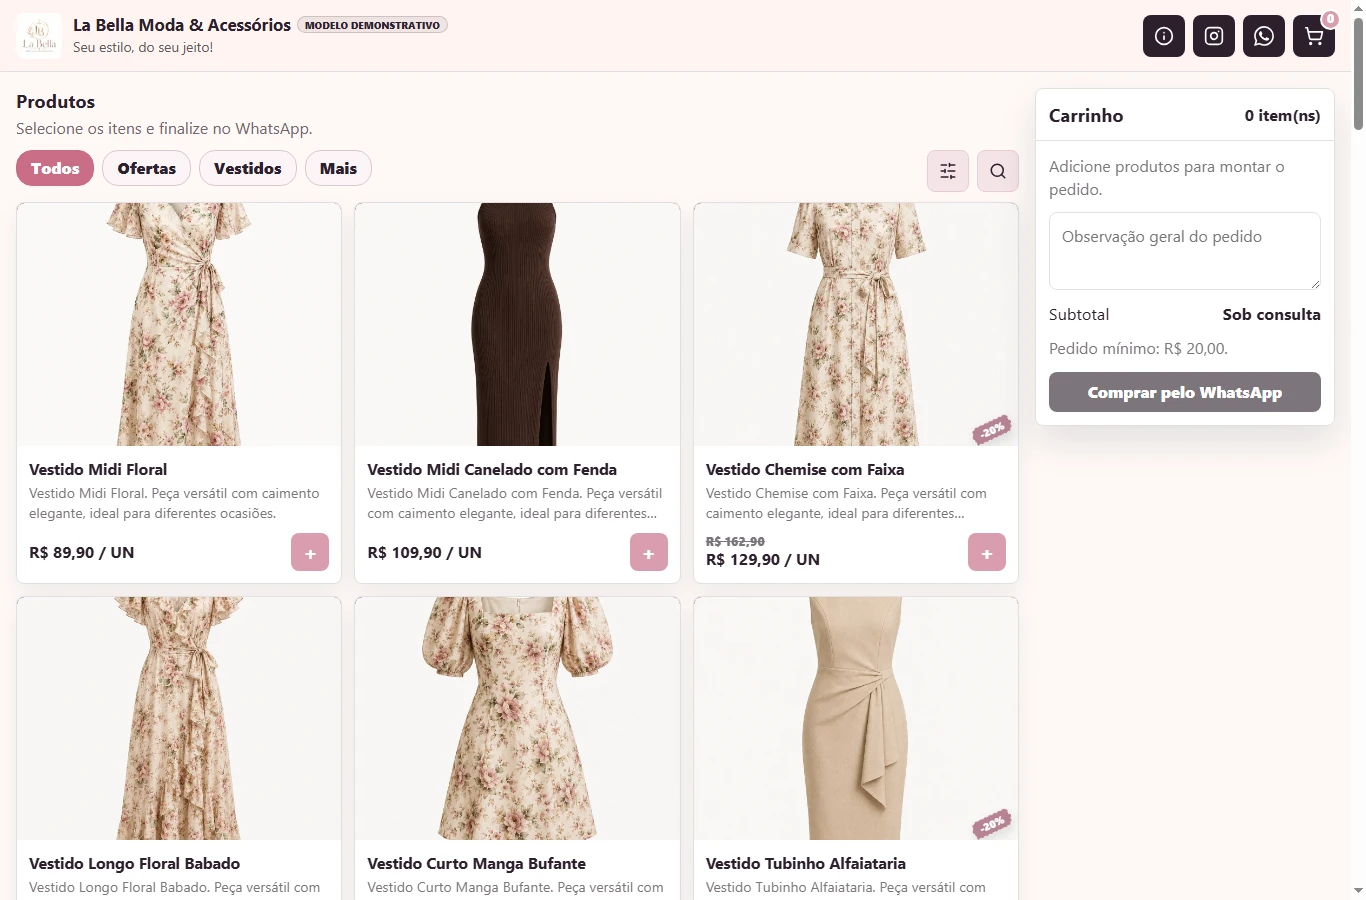Open the WhatsApp contact icon
The image size is (1366, 900).
(1264, 36)
